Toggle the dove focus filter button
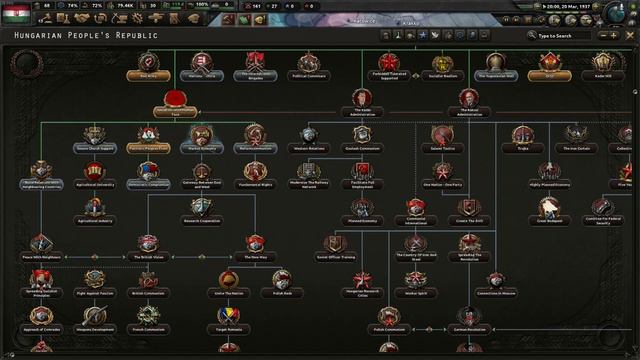Viewport: 640px width, 360px height. [x=435, y=35]
